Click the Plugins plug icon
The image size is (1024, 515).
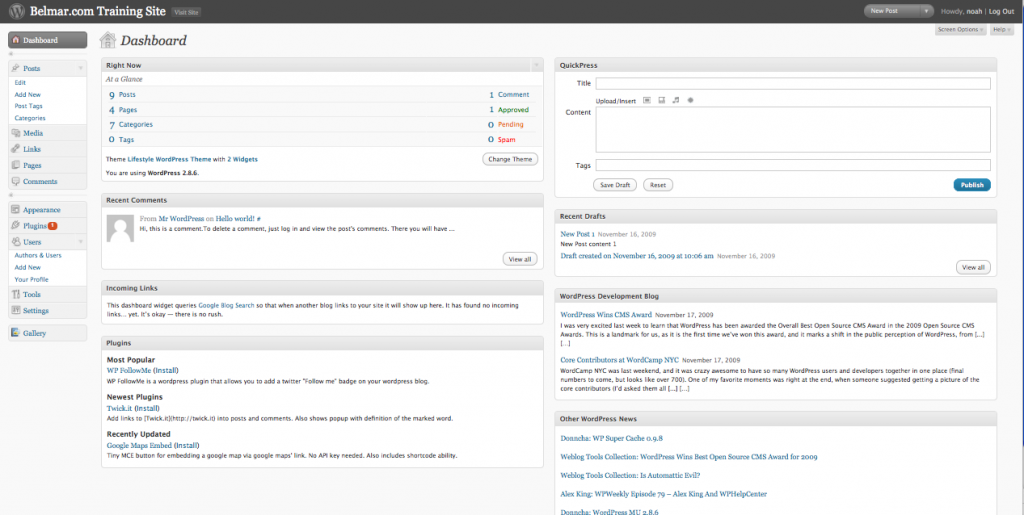click(x=16, y=226)
